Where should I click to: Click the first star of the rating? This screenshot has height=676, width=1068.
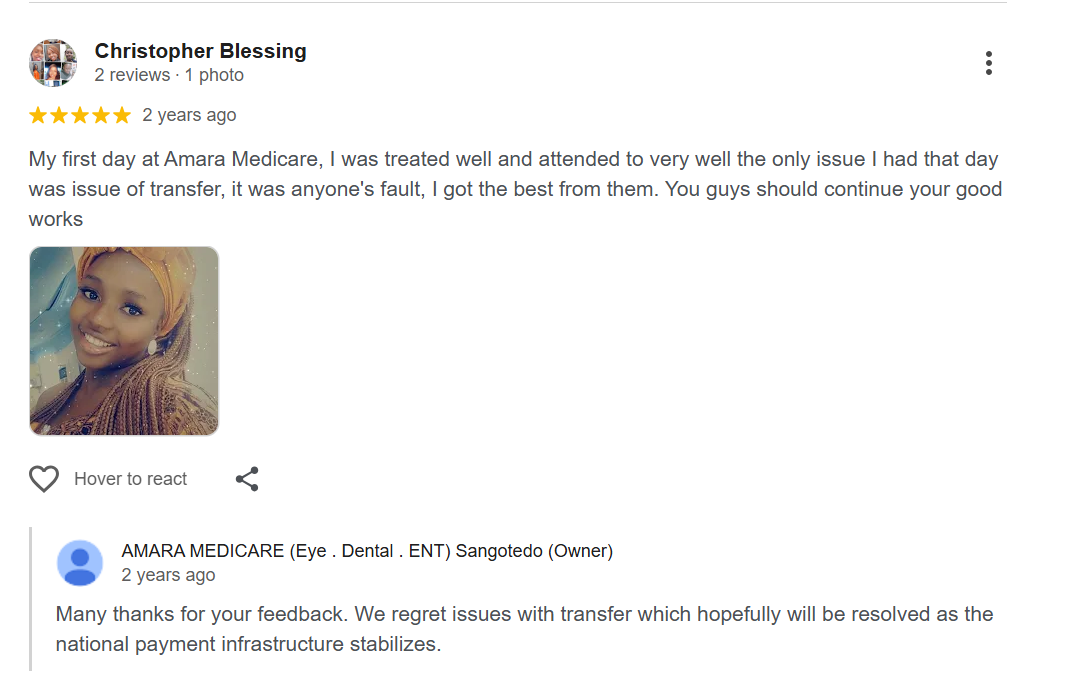pos(38,115)
